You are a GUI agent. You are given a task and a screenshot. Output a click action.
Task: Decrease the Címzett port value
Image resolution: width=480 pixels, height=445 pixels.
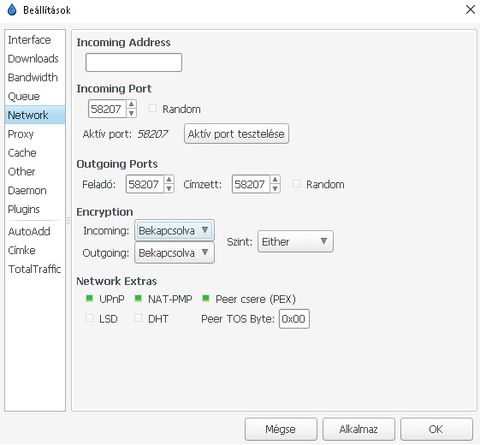[275, 189]
